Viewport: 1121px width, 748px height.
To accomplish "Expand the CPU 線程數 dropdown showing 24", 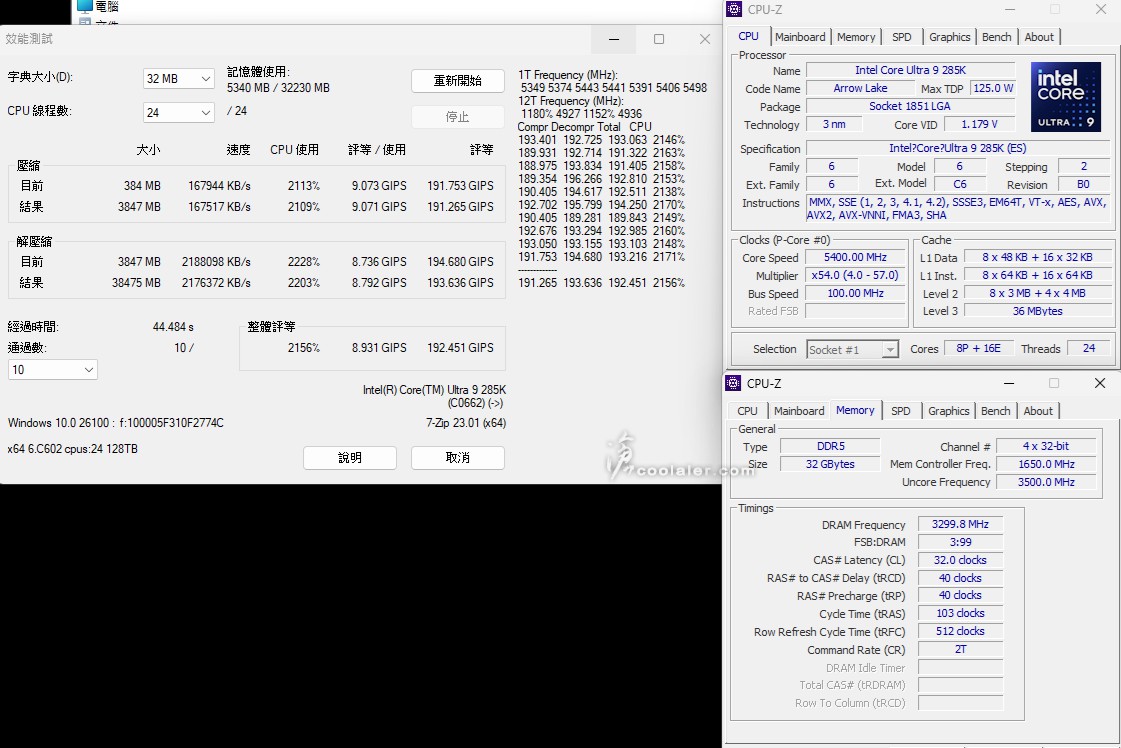I will point(179,113).
